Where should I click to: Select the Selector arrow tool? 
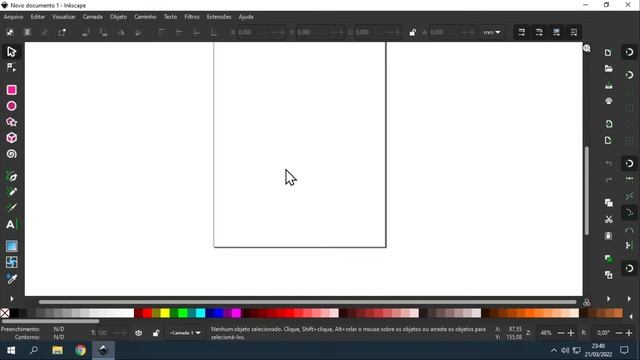pos(11,51)
